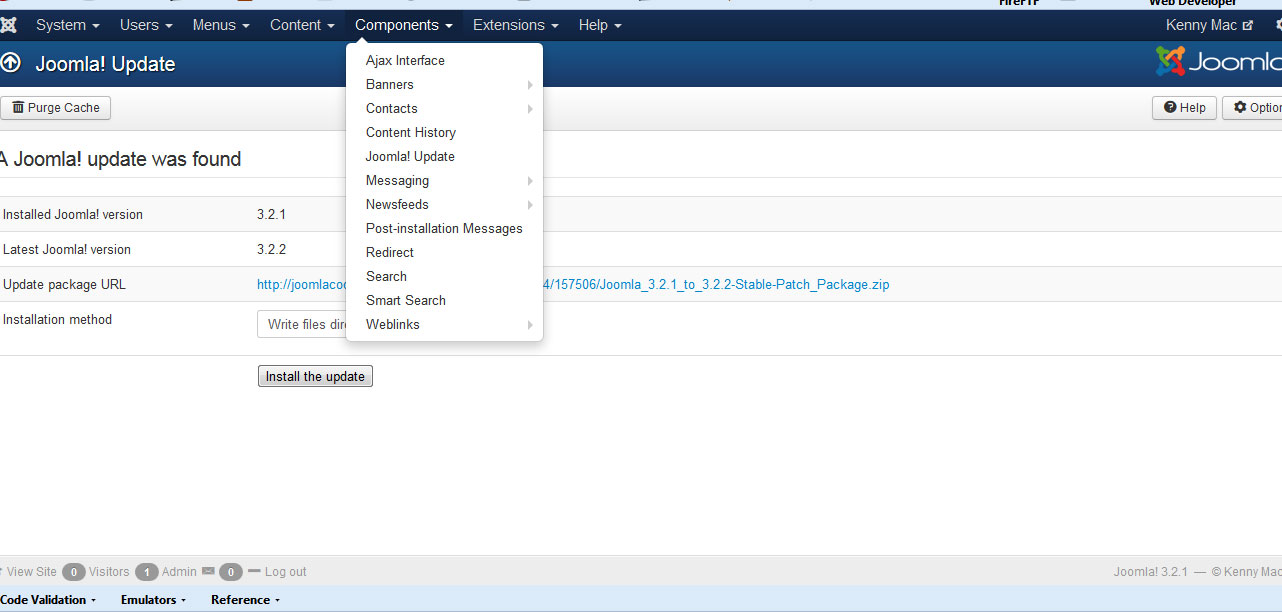The width and height of the screenshot is (1282, 612).
Task: Click the "A Joomla! update was found" heading
Action: click(120, 159)
